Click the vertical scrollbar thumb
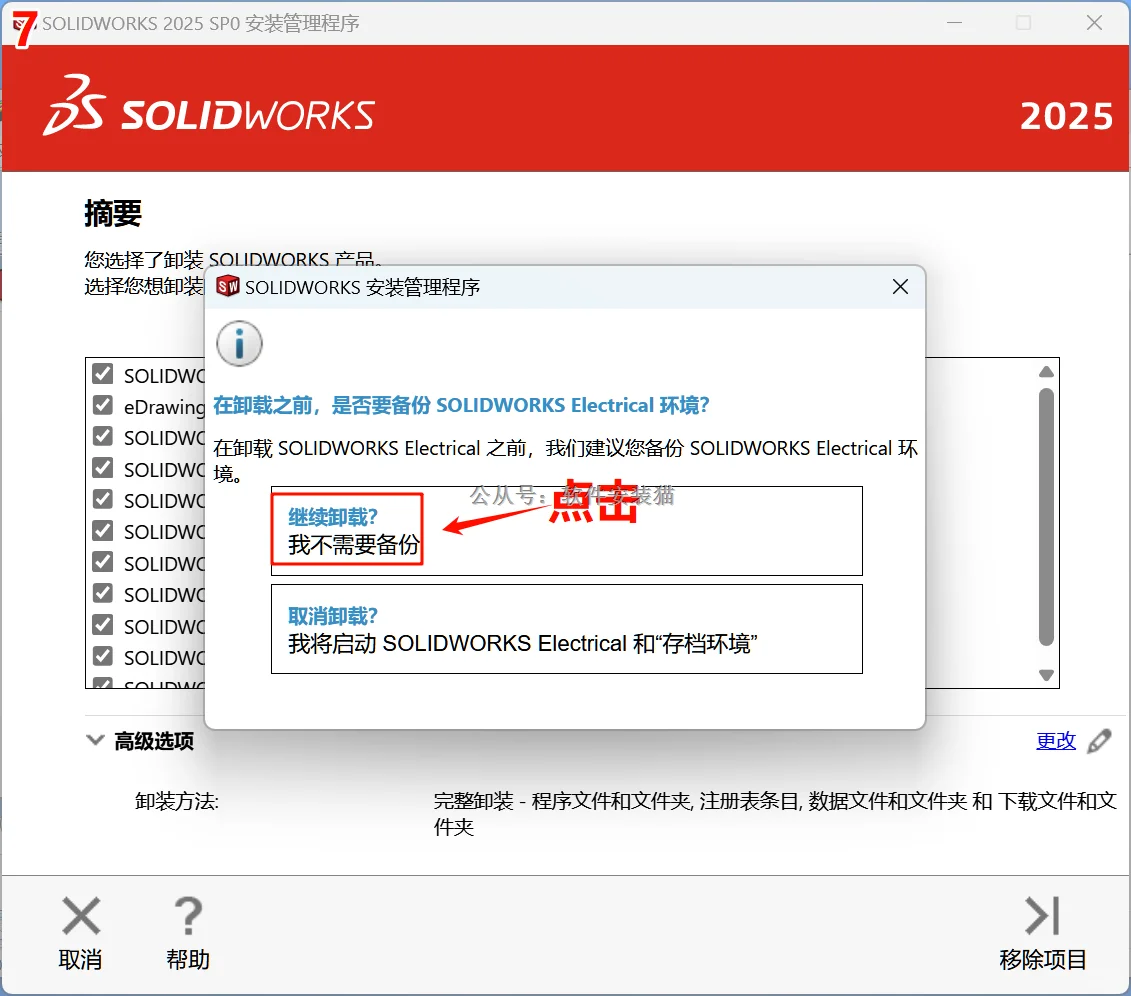This screenshot has width=1131, height=996. 1047,520
